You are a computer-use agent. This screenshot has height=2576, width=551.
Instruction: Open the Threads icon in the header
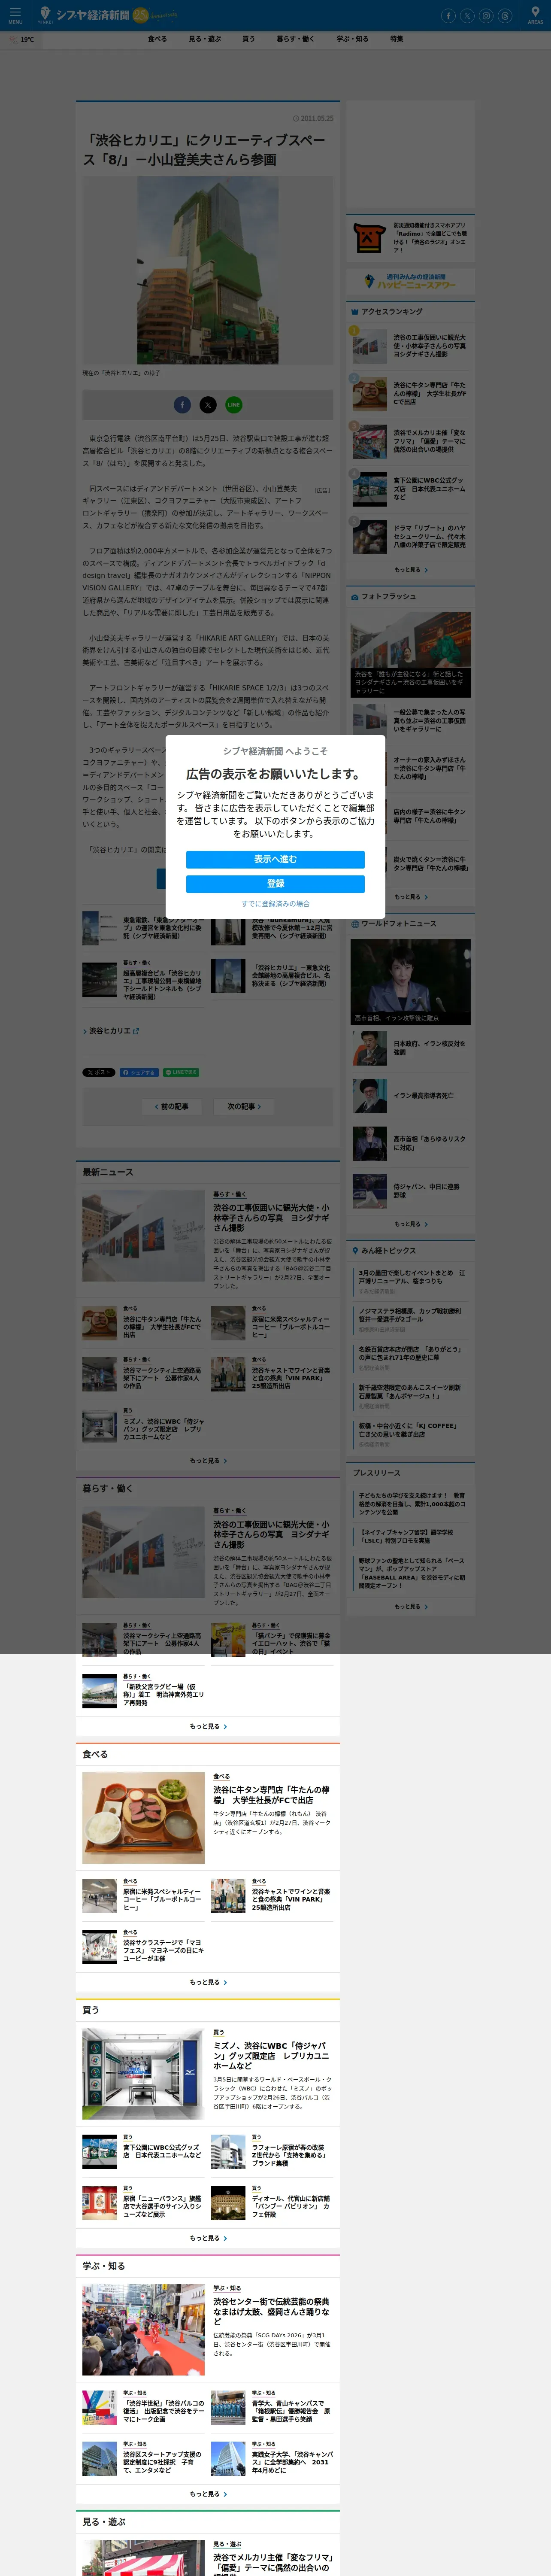(505, 16)
